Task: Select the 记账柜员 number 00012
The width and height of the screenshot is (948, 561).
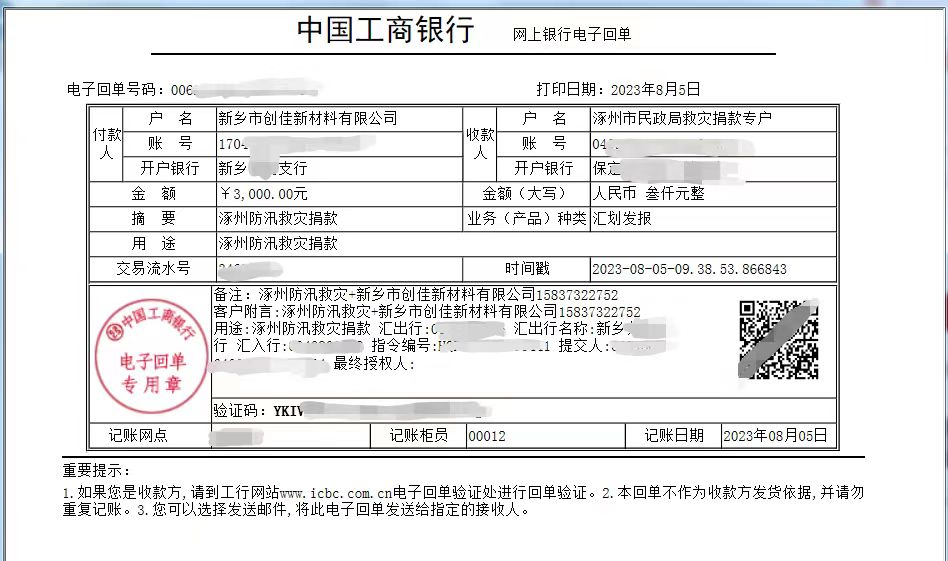Action: (487, 435)
